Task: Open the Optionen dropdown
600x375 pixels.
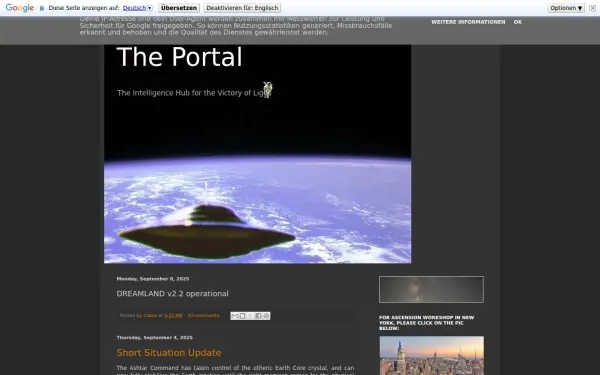Action: tap(566, 8)
